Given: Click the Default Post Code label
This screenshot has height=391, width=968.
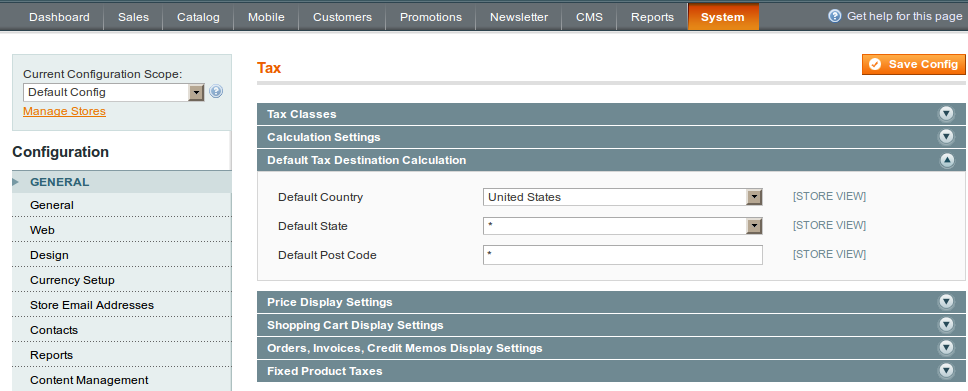Looking at the screenshot, I should click(x=327, y=255).
